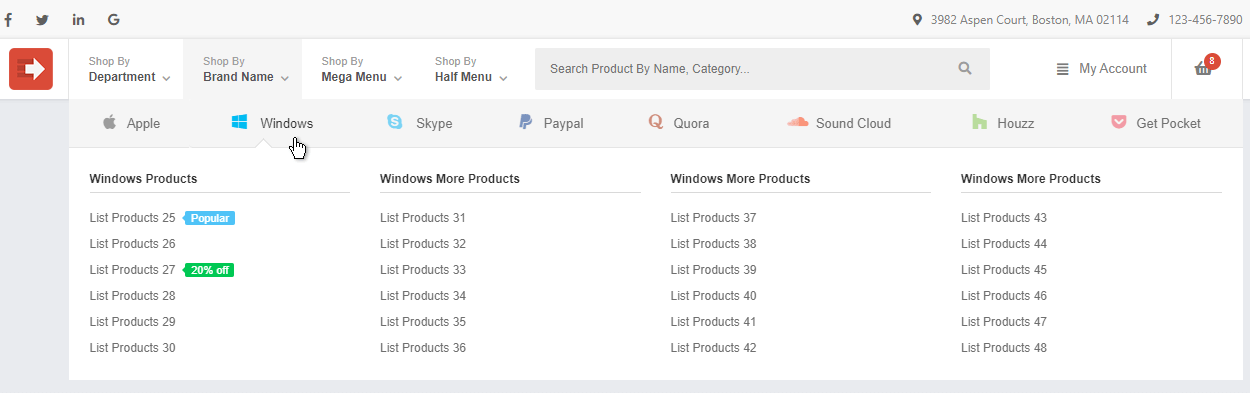The image size is (1250, 393).
Task: Open List Products 27 link
Action: point(132,270)
